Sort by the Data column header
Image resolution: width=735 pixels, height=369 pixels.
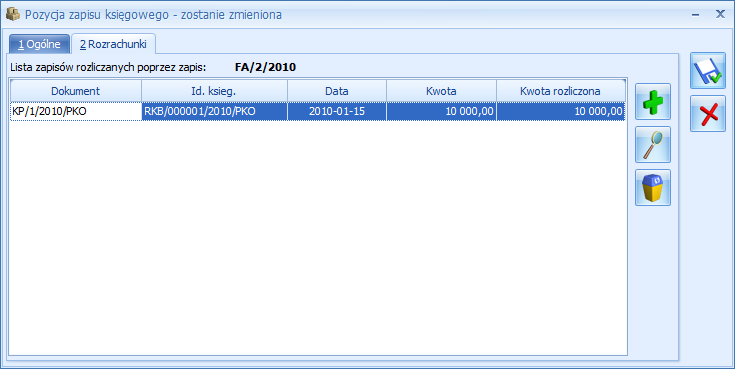(337, 91)
